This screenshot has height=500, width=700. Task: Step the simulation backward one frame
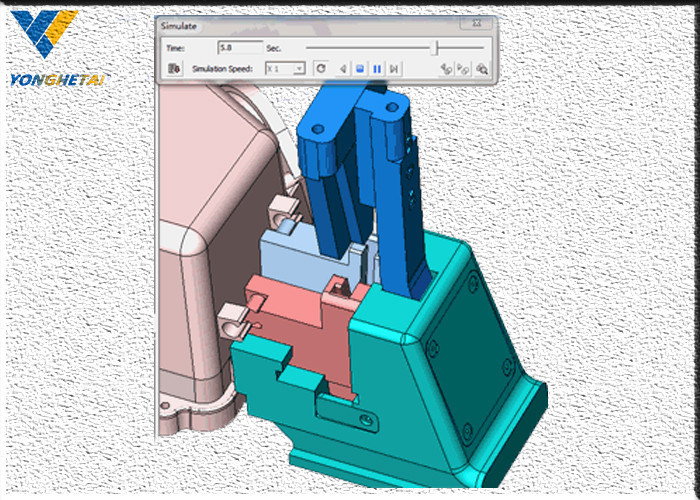coord(343,69)
